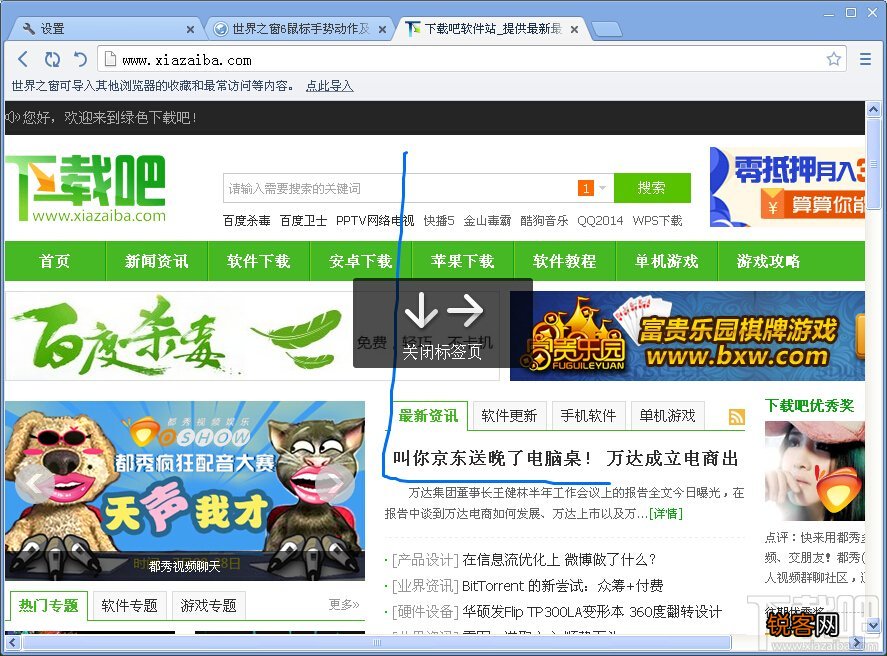Open 游戏攻略 navigation item
This screenshot has width=887, height=656.
(768, 261)
